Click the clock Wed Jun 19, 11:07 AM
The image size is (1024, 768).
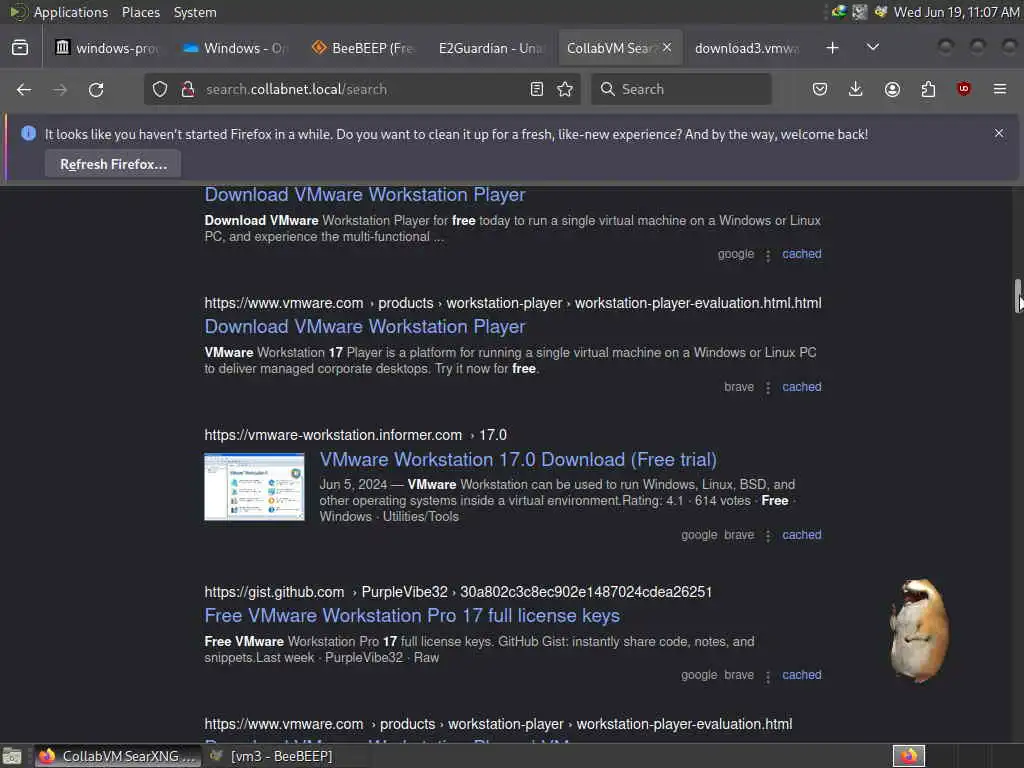[956, 12]
